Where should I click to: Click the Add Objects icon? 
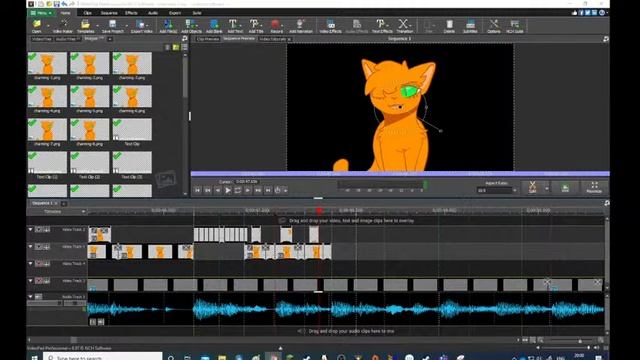[191, 26]
